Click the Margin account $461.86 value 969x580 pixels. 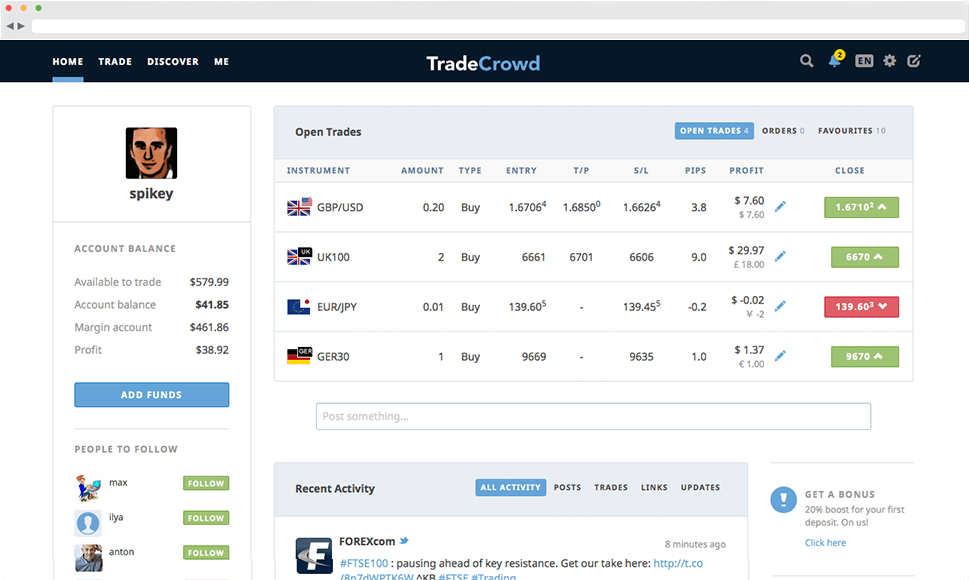pos(209,327)
